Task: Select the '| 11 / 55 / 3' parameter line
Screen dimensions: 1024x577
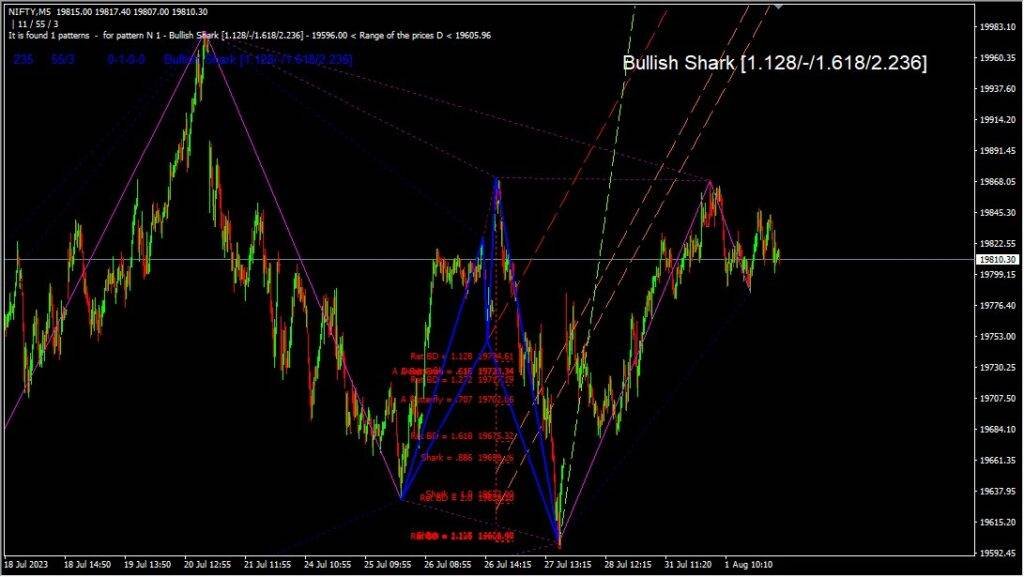Action: click(35, 23)
